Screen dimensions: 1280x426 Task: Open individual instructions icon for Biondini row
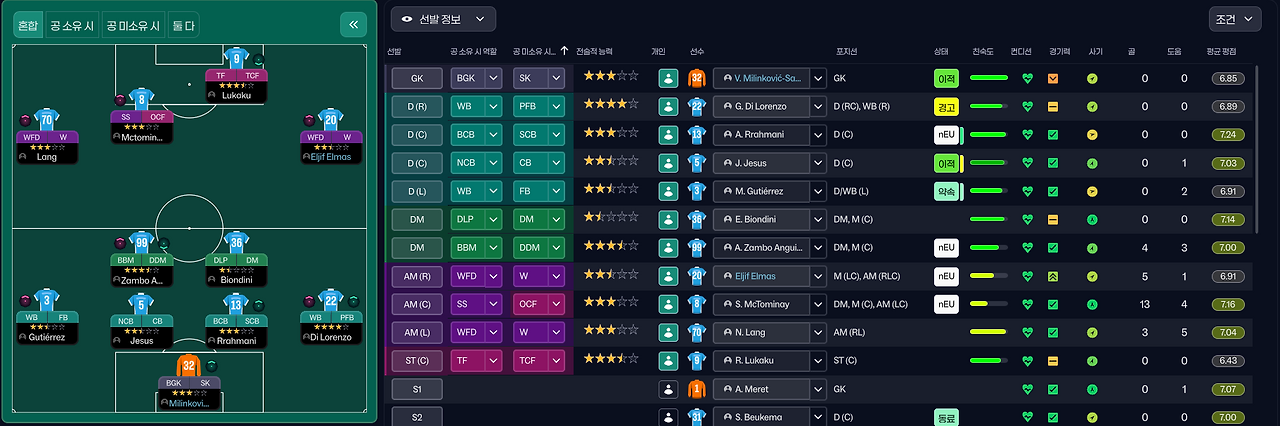point(668,219)
